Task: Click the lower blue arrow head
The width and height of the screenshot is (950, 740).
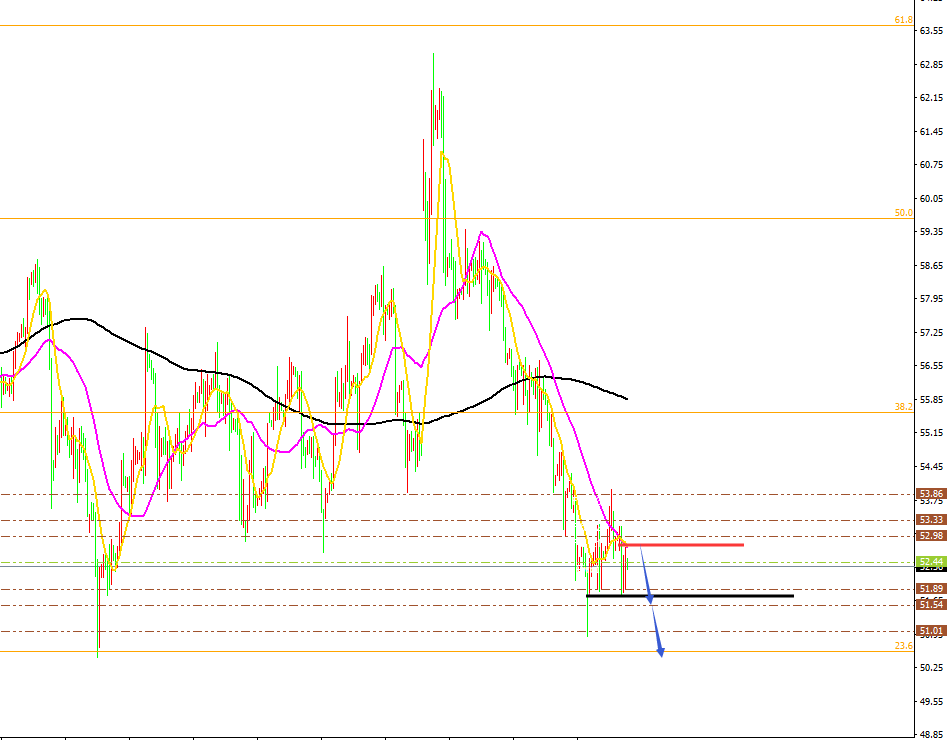Action: (x=660, y=652)
